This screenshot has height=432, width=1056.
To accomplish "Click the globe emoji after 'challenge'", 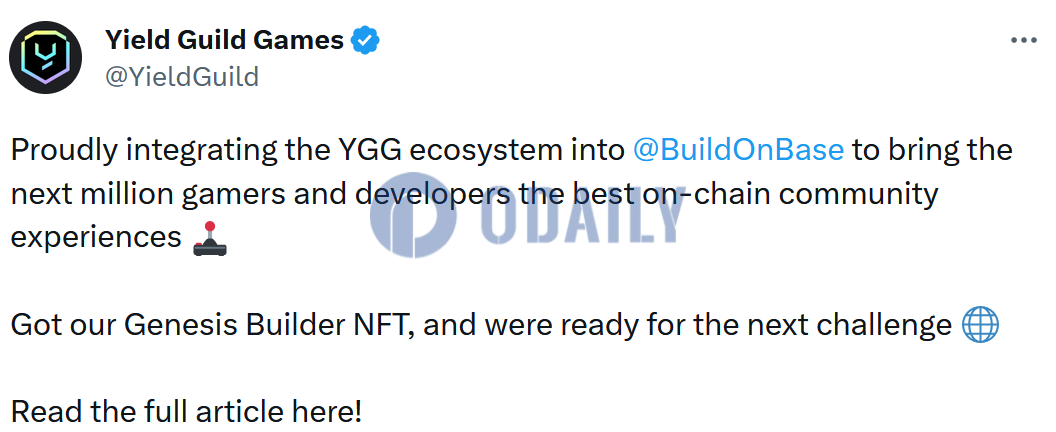I will (x=980, y=326).
